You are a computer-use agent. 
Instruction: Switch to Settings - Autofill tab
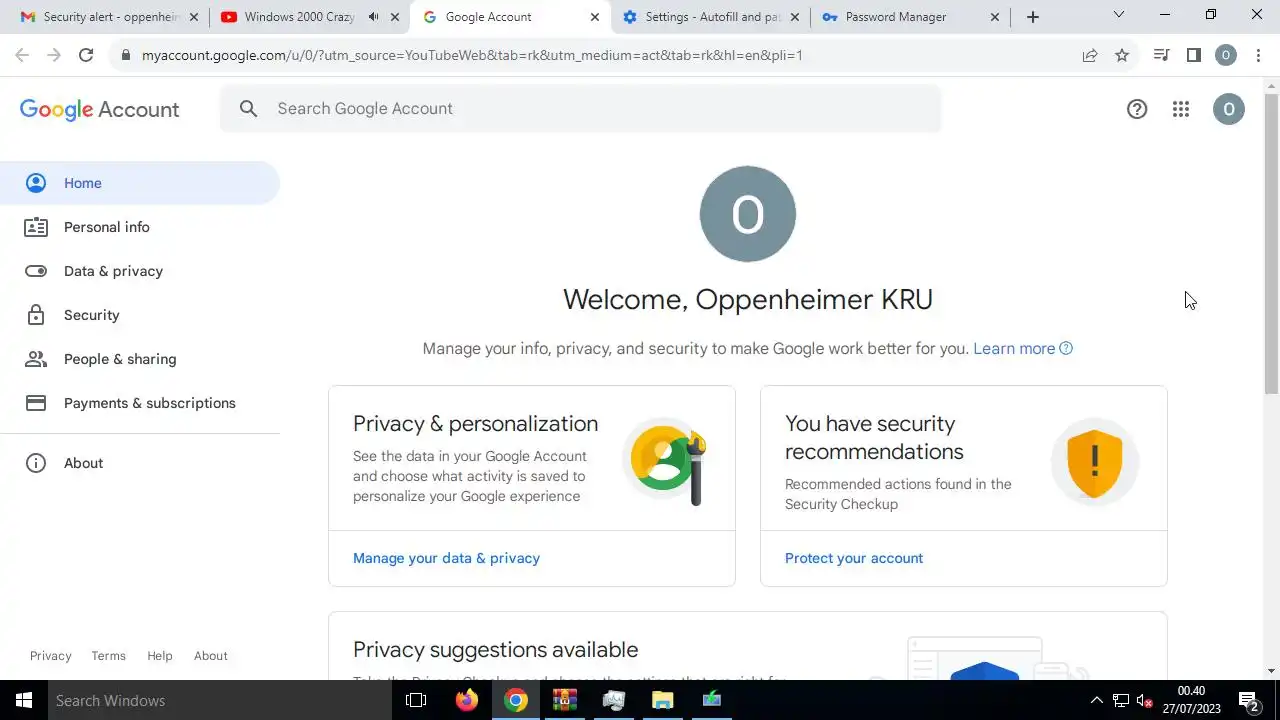click(711, 17)
